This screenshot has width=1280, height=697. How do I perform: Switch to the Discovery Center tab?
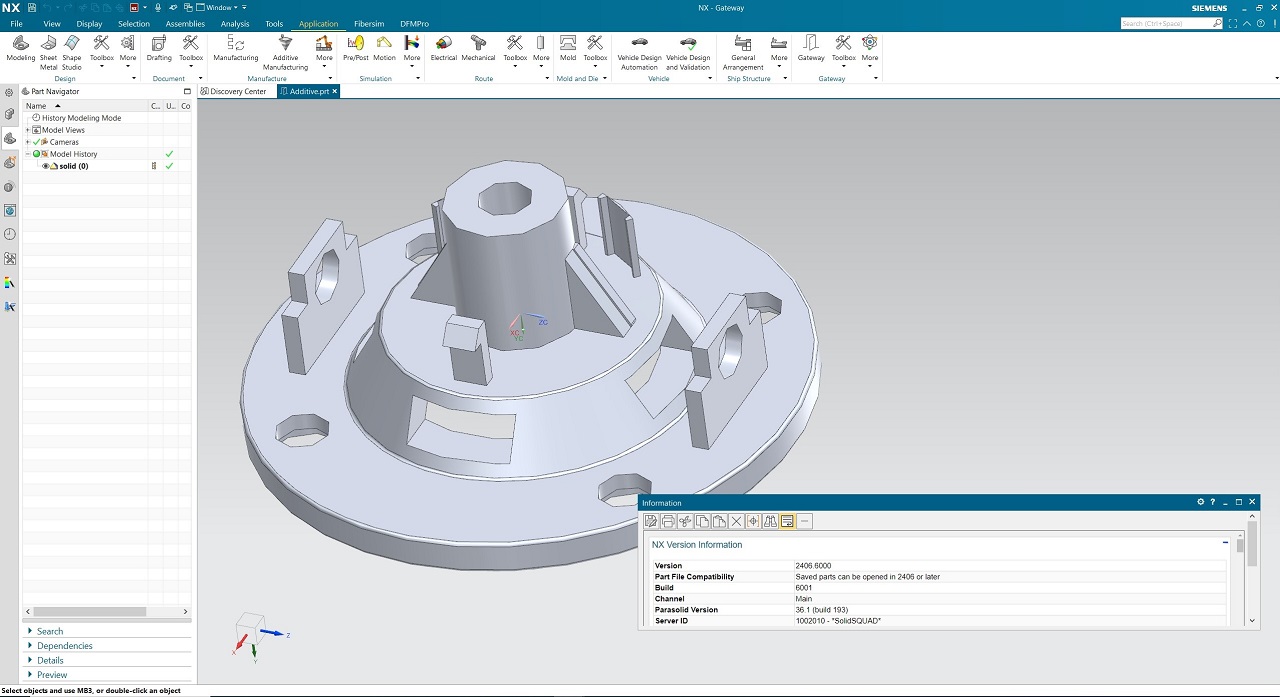(x=237, y=91)
